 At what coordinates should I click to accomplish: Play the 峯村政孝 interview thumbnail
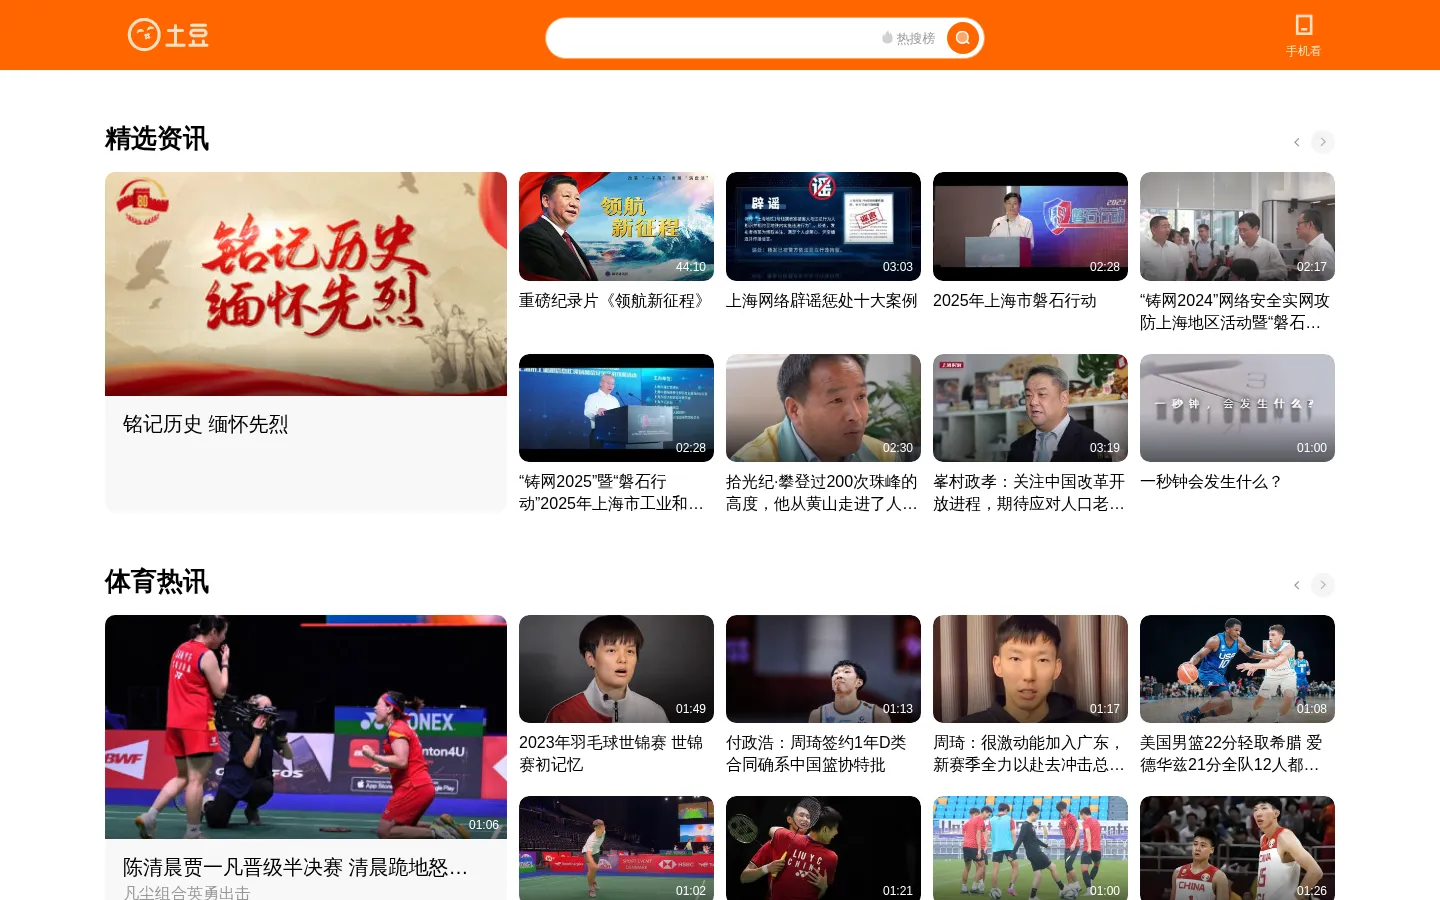[1030, 408]
